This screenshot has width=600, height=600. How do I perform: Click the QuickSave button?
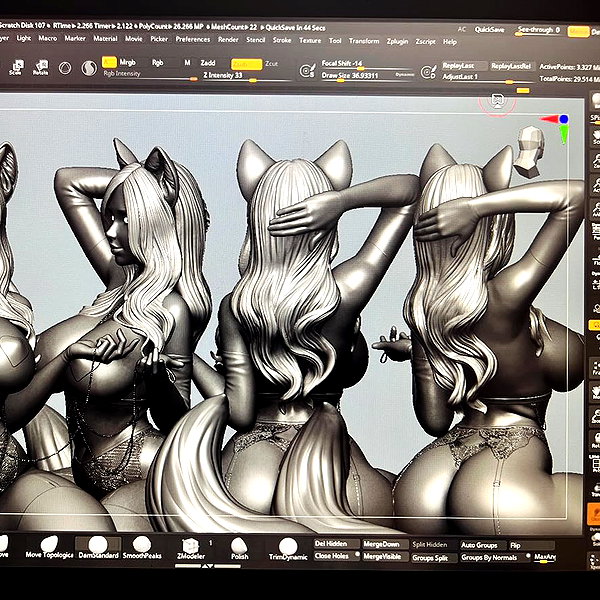489,30
